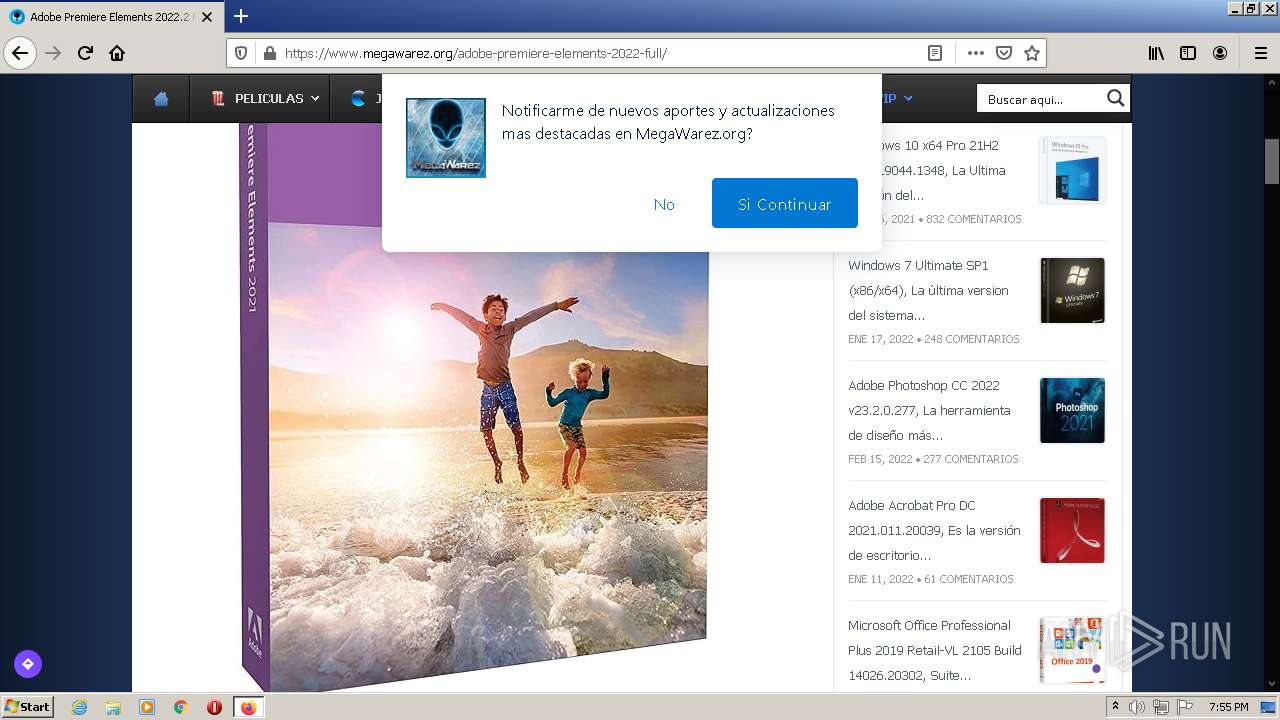Expand the PELICULAS dropdown chevron
The width and height of the screenshot is (1280, 720).
click(315, 98)
